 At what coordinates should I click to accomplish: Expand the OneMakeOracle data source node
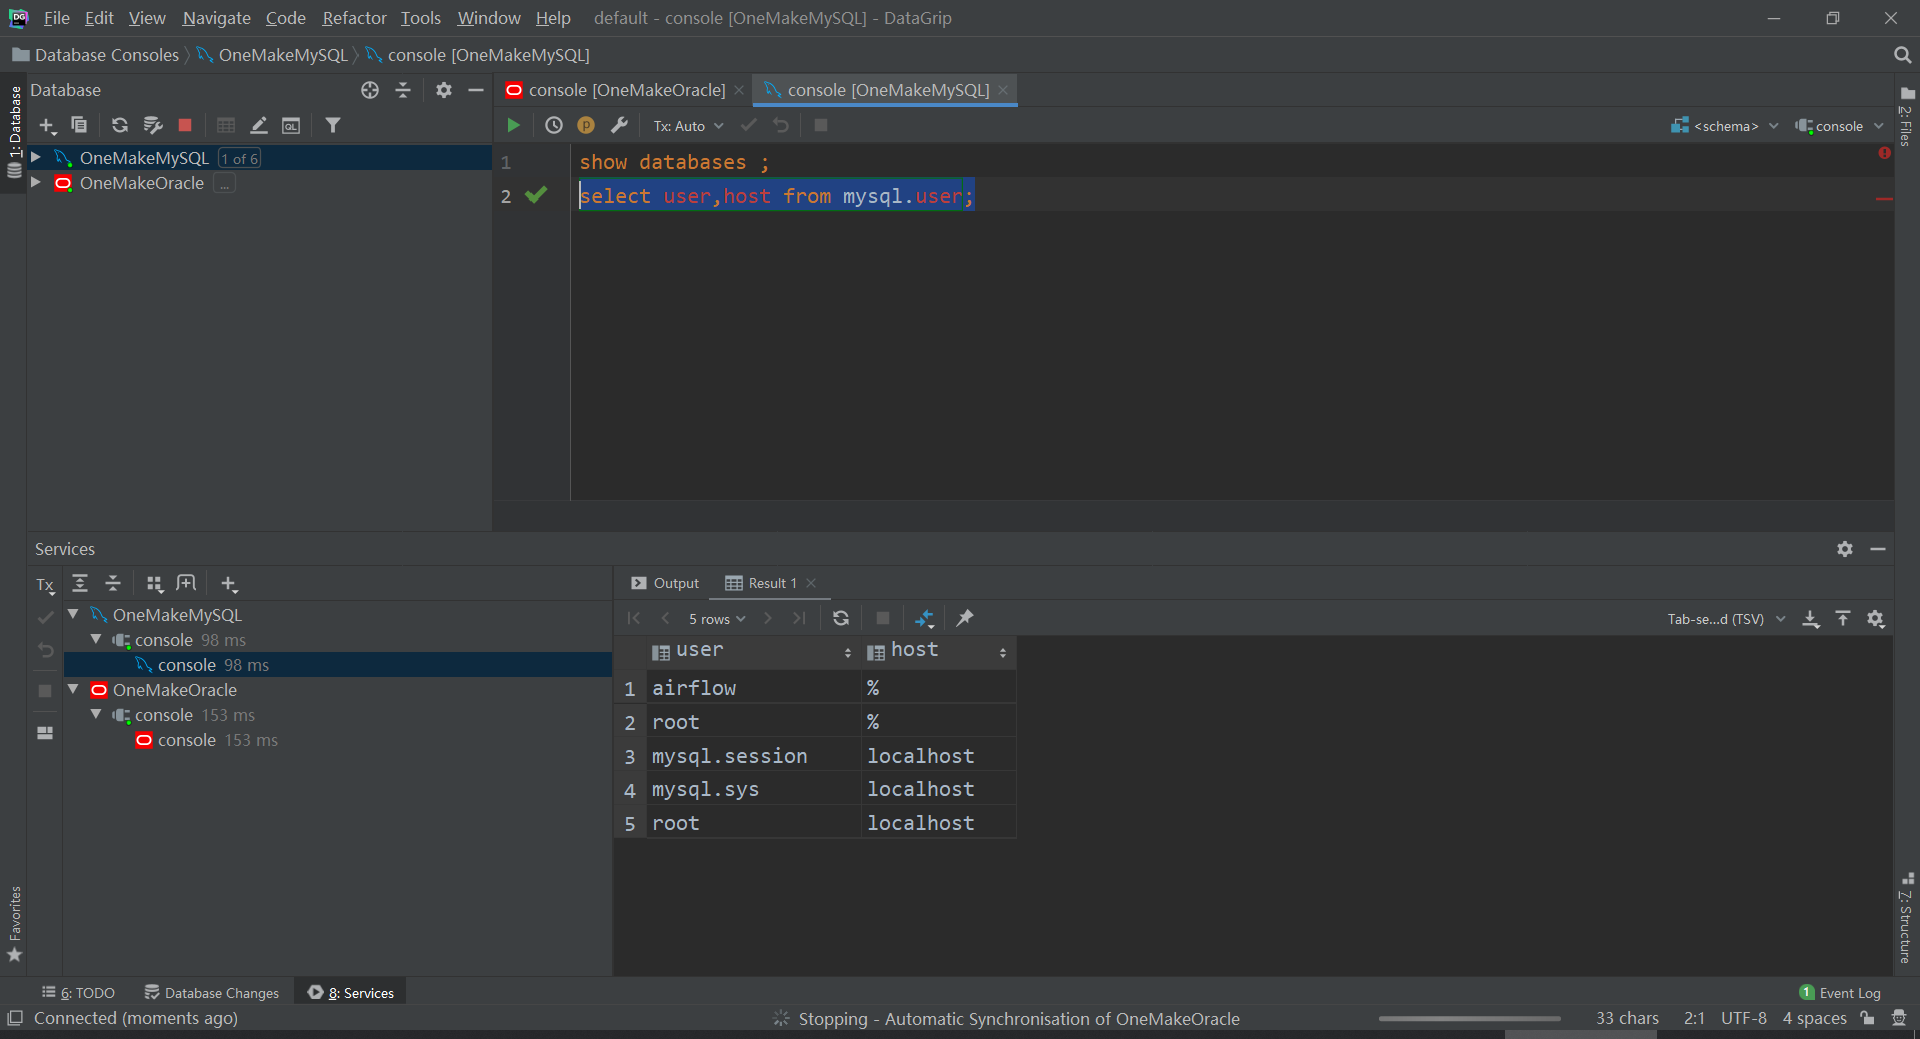tap(36, 182)
